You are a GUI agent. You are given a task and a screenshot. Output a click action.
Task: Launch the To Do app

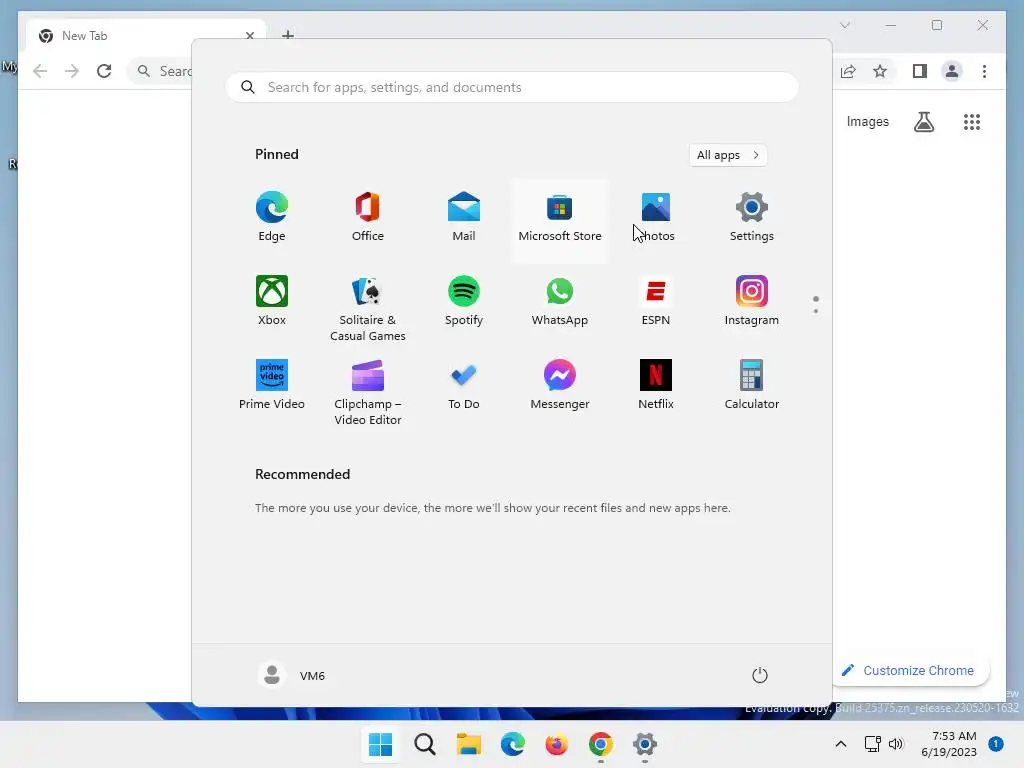coord(464,385)
